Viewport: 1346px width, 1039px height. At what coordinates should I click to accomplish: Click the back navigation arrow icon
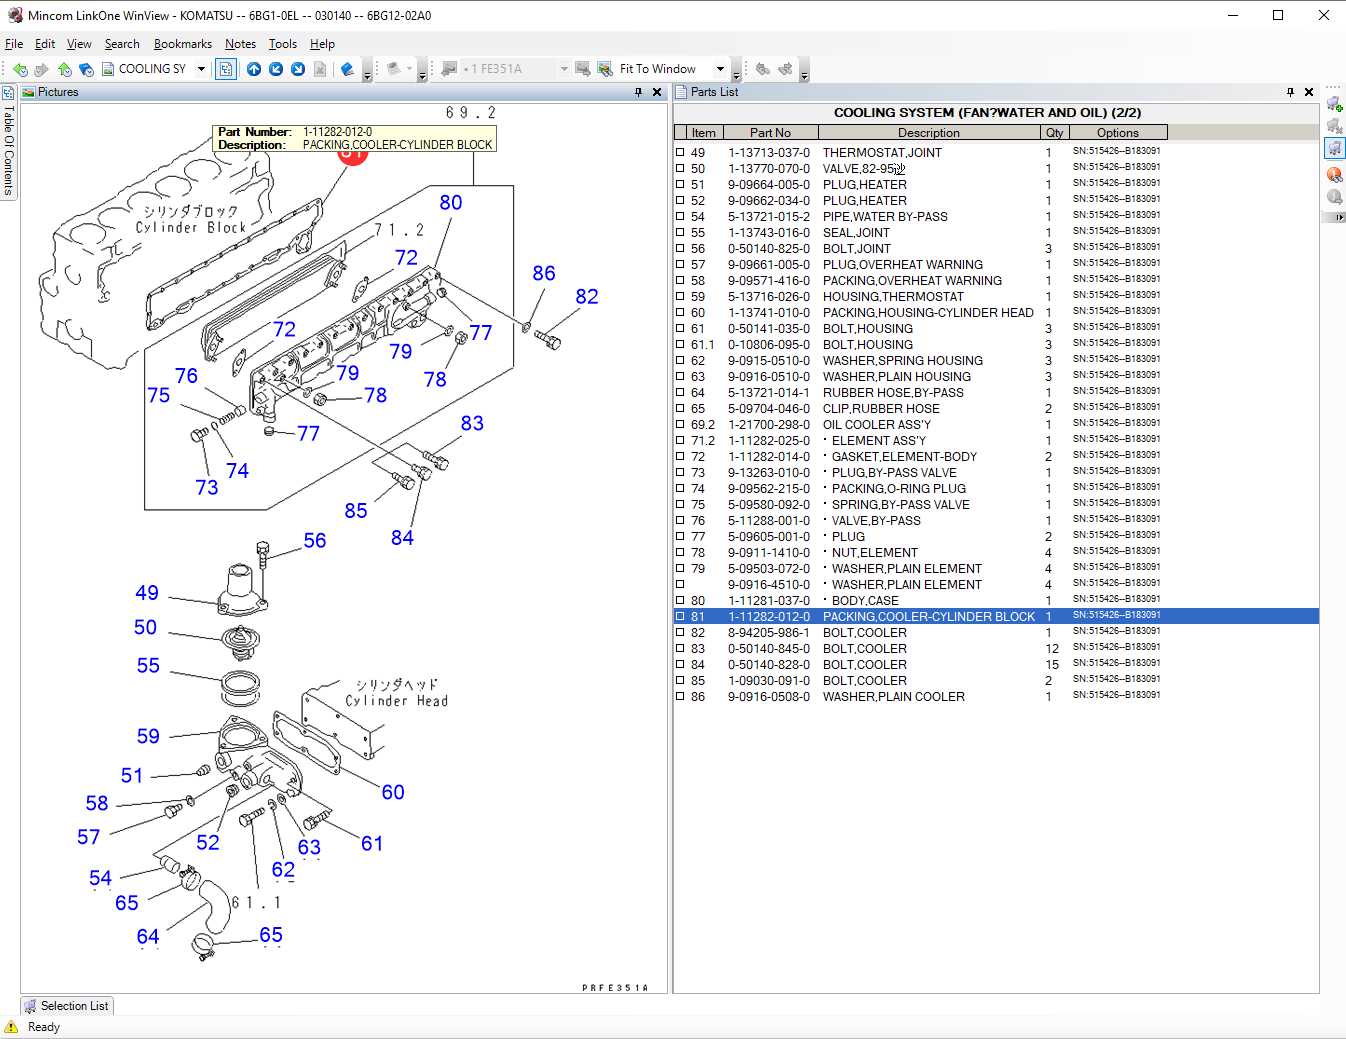click(x=20, y=68)
